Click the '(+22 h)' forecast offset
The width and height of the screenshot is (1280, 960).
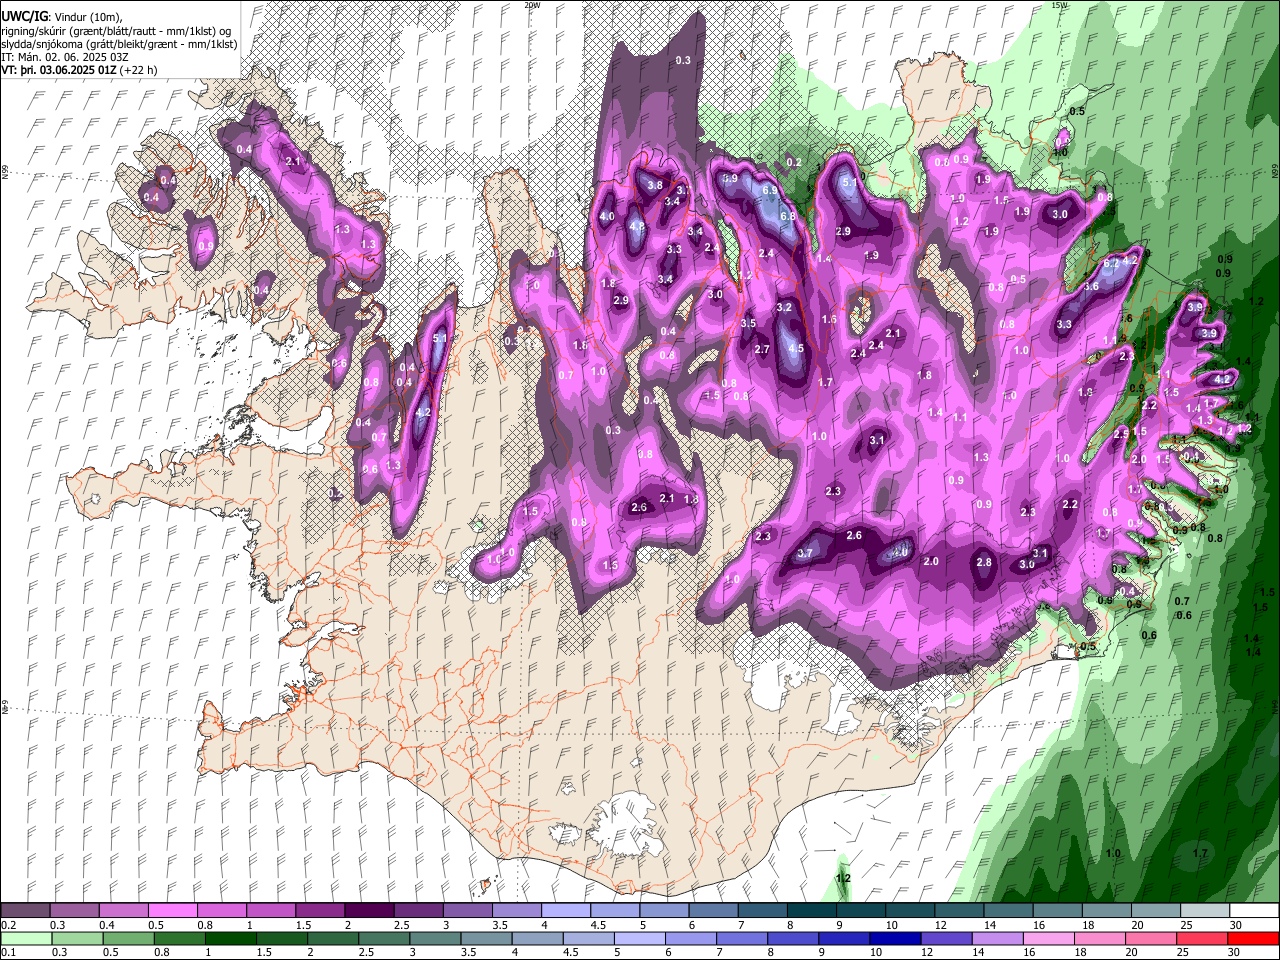[138, 71]
